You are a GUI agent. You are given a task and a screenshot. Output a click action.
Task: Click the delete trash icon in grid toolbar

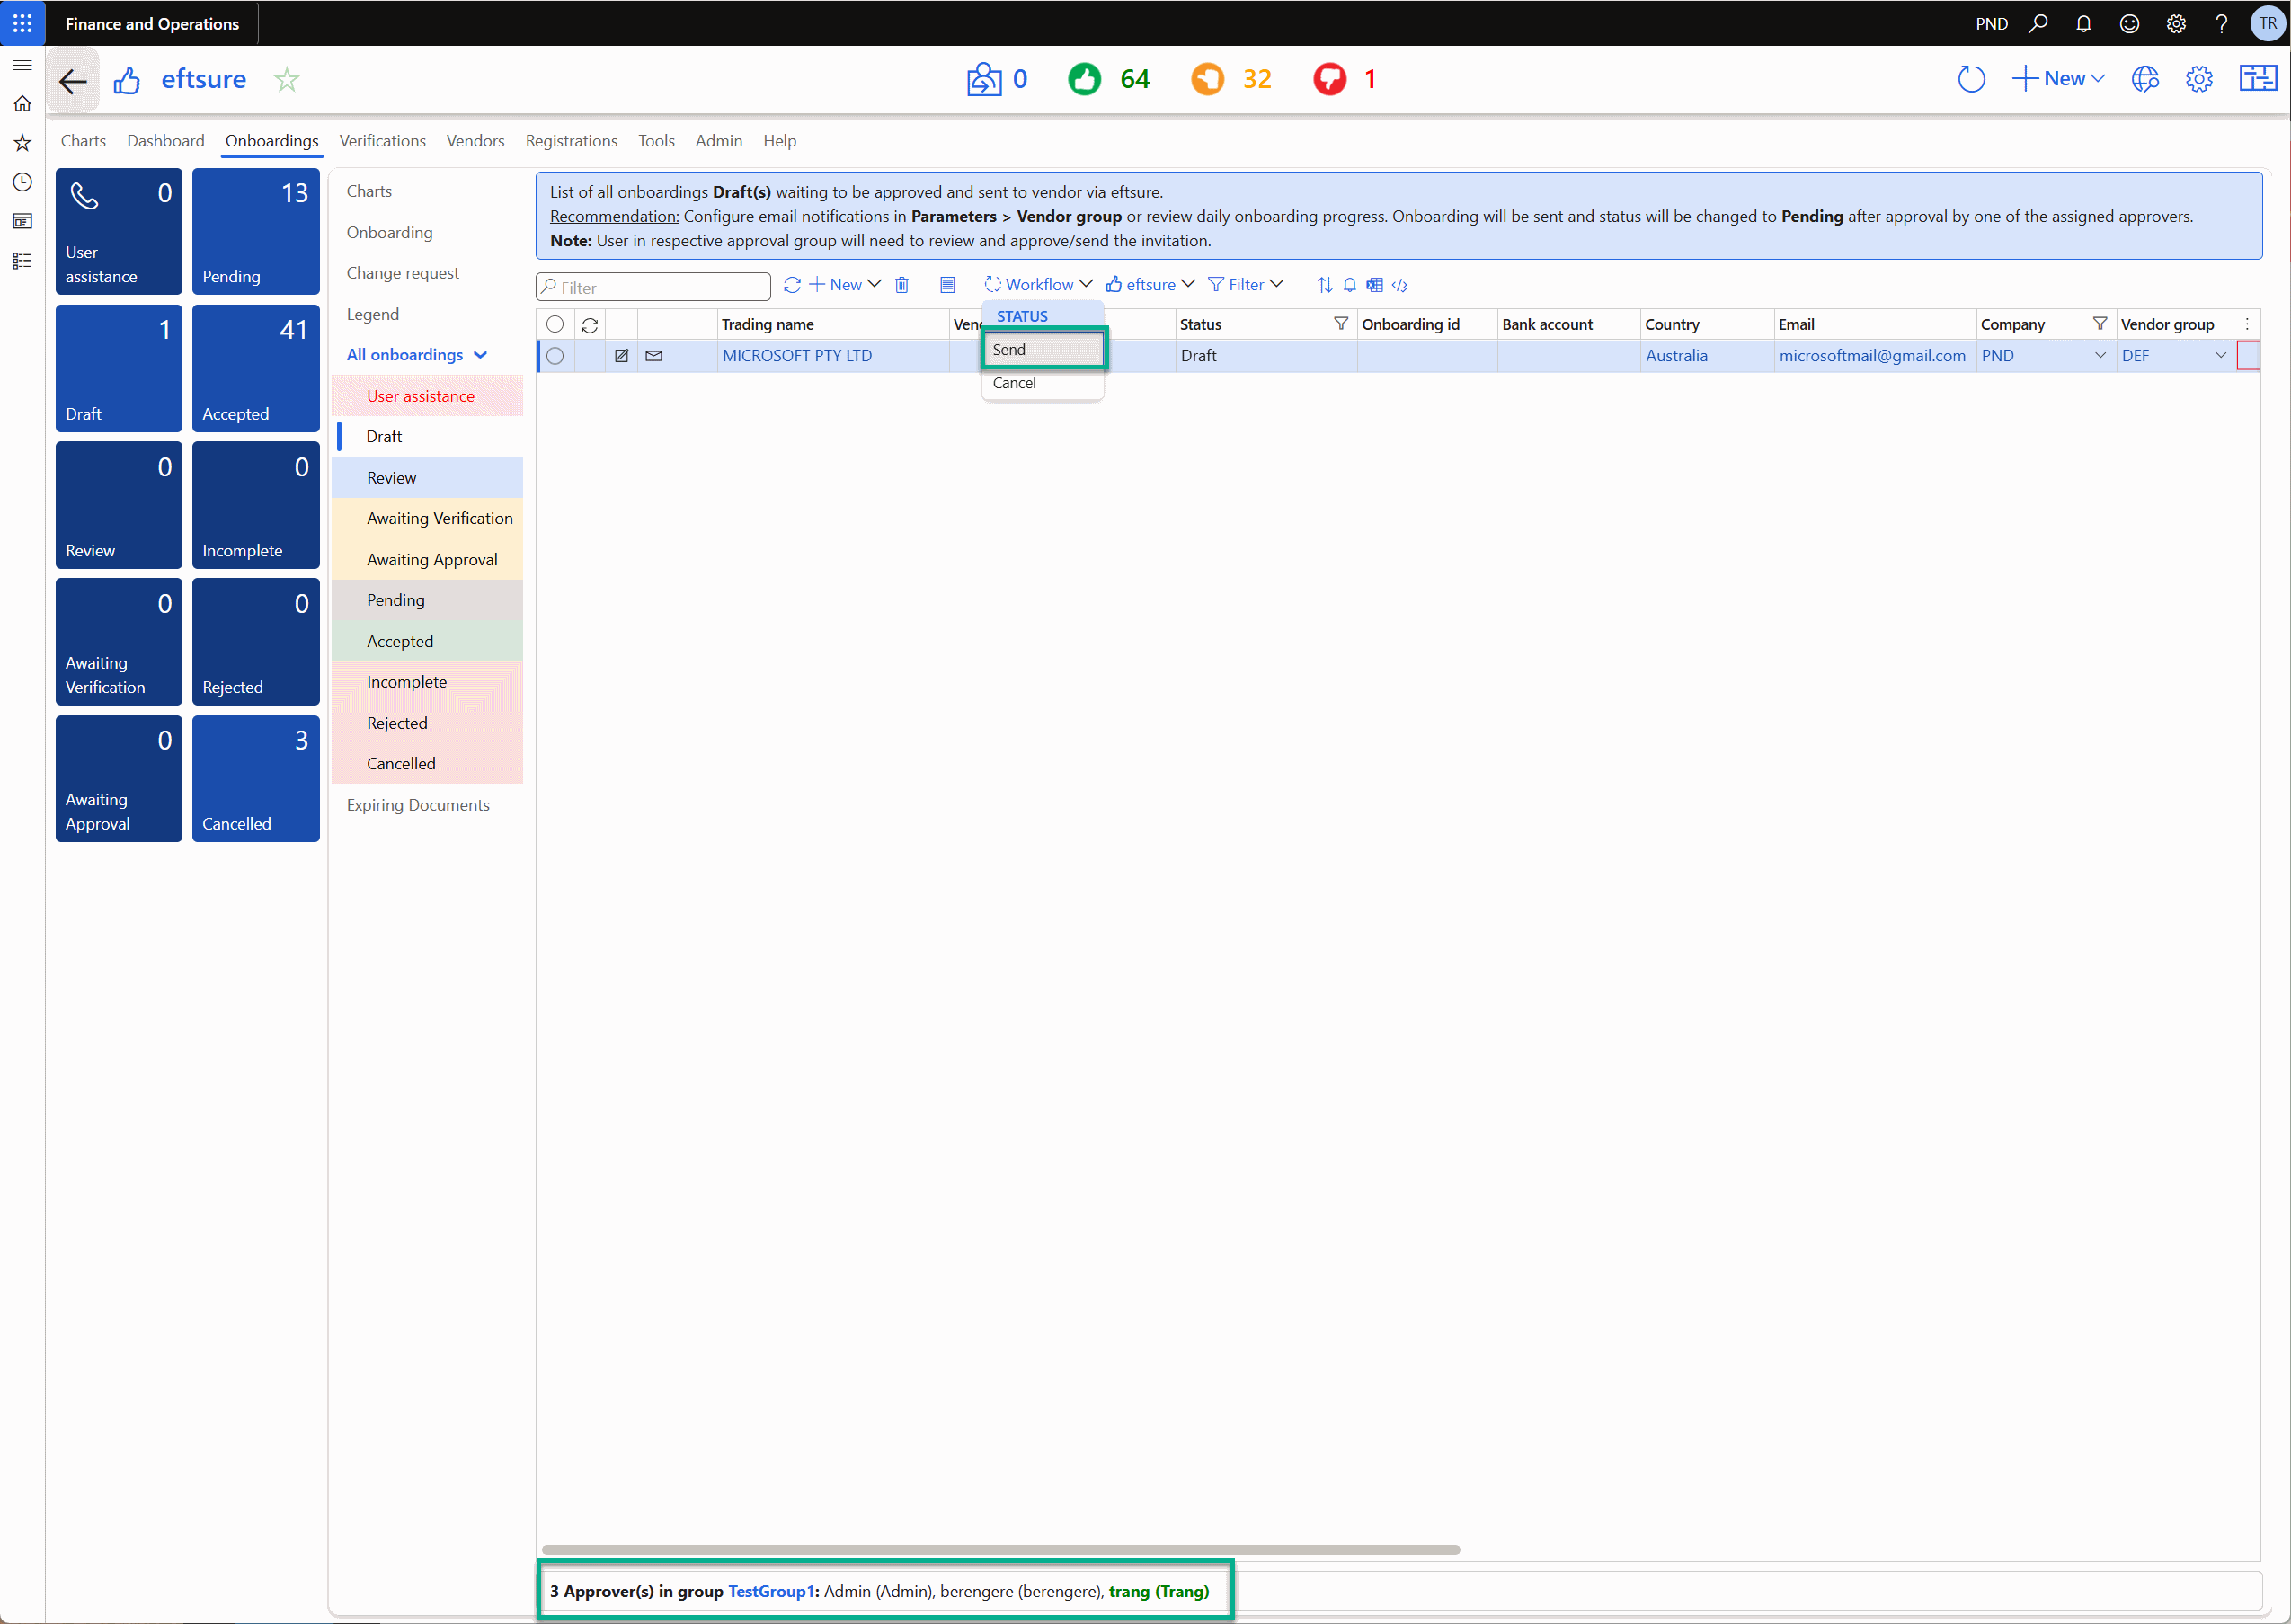tap(902, 285)
